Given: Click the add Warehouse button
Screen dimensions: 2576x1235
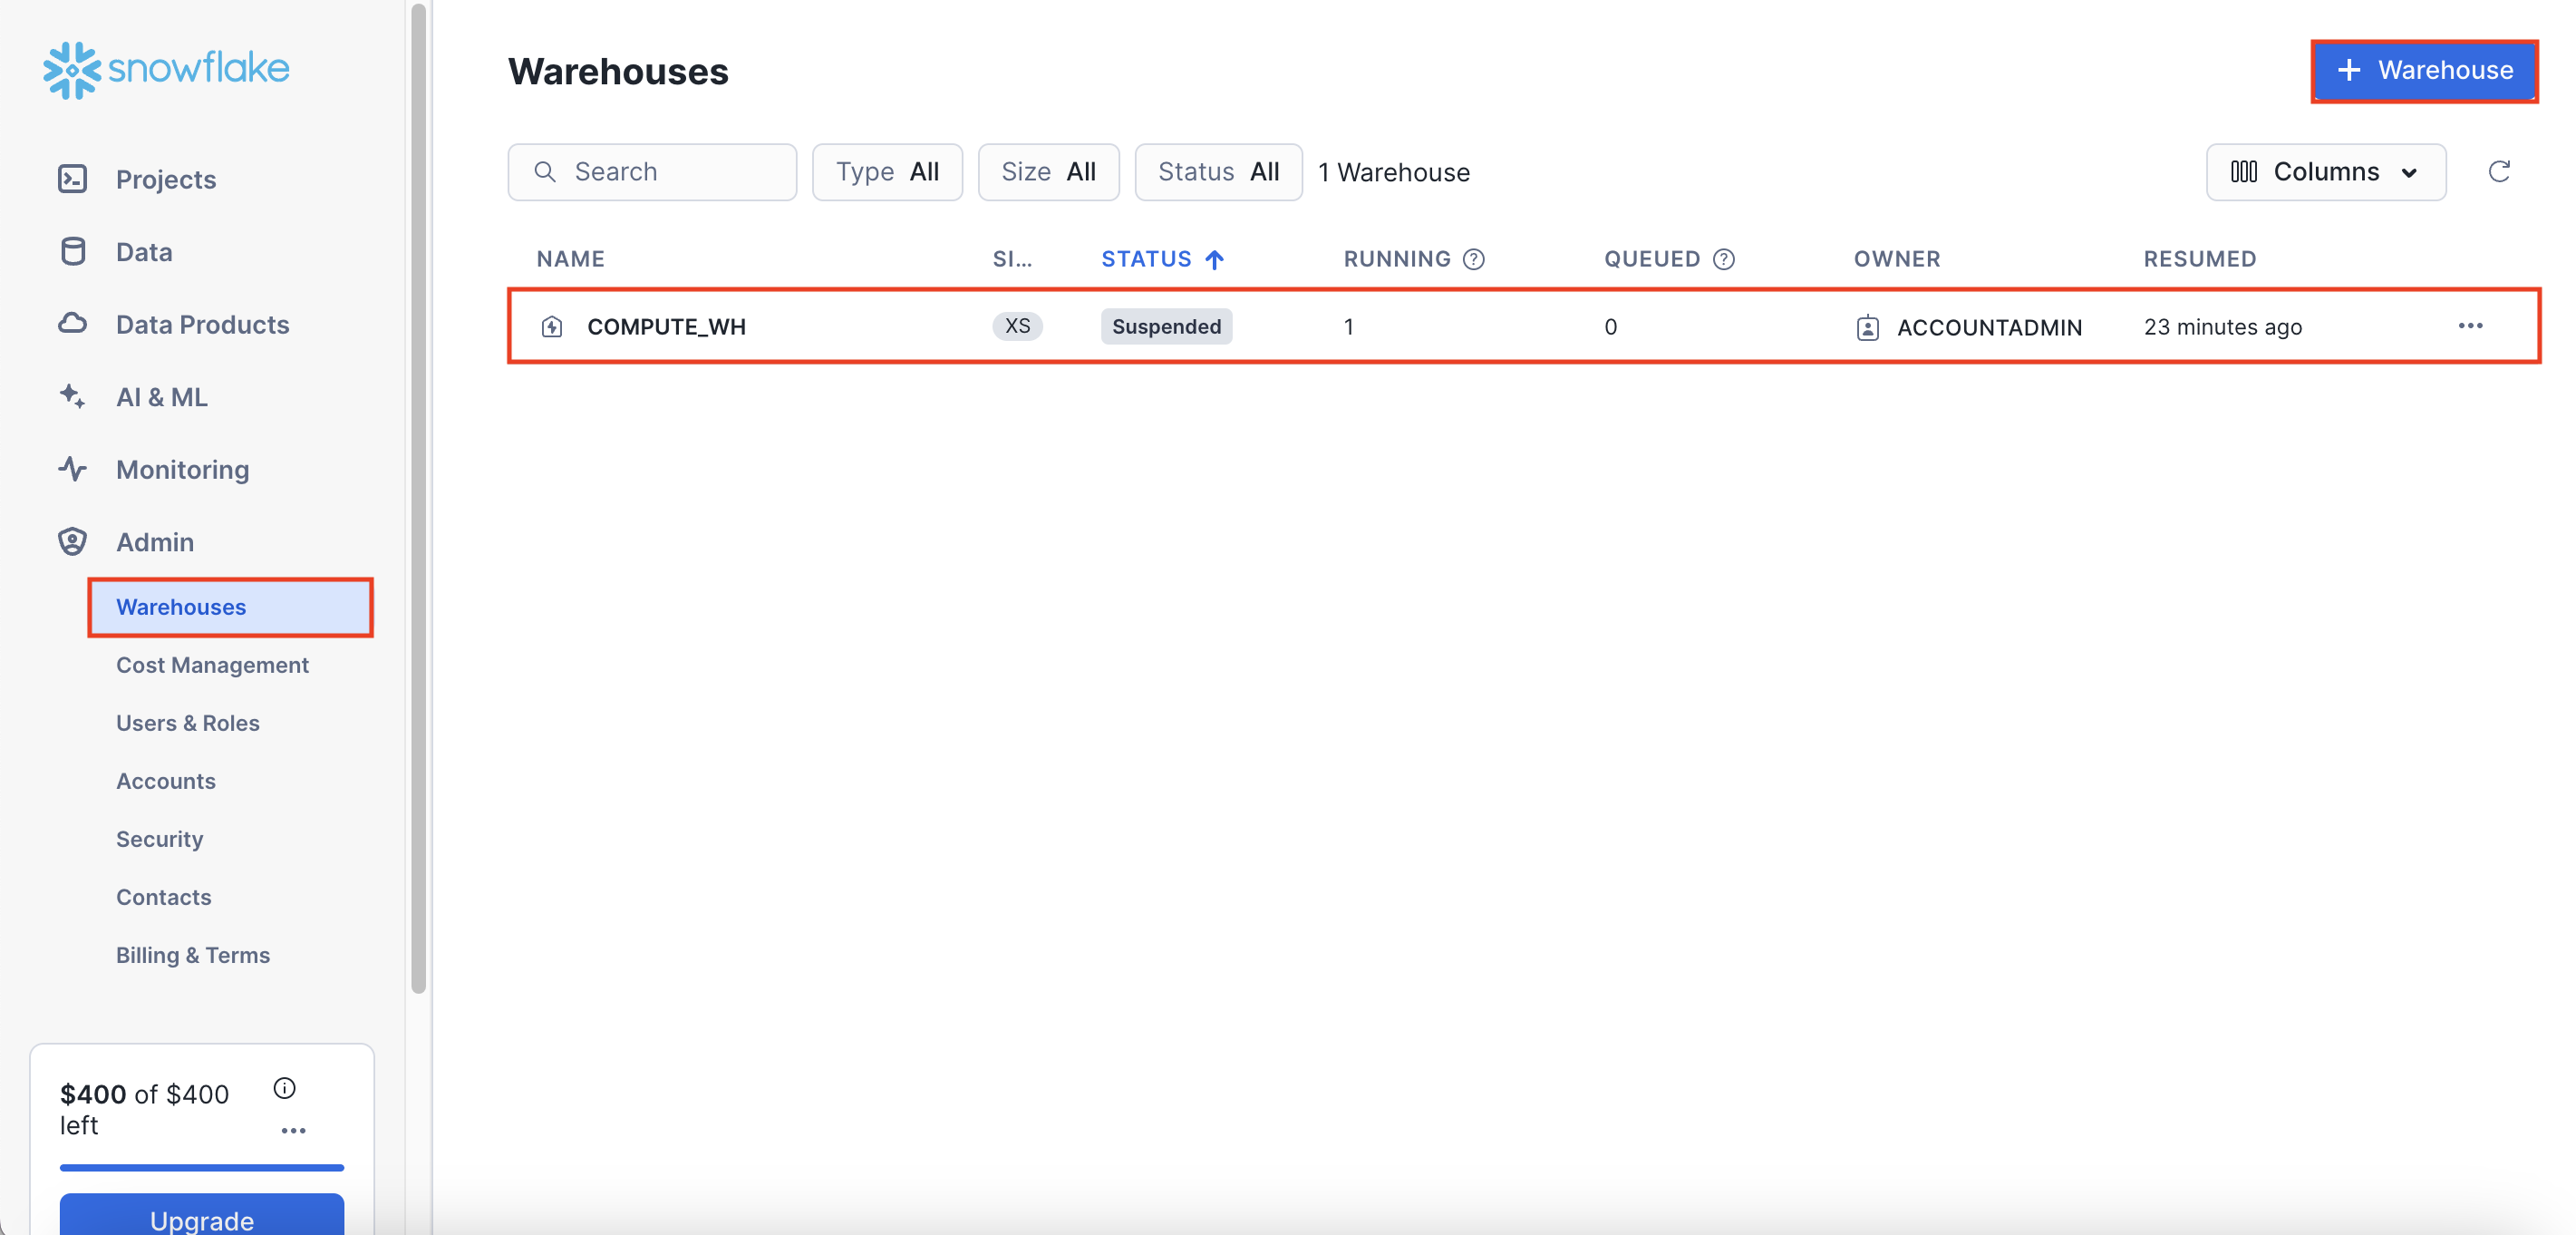Looking at the screenshot, I should (x=2424, y=70).
